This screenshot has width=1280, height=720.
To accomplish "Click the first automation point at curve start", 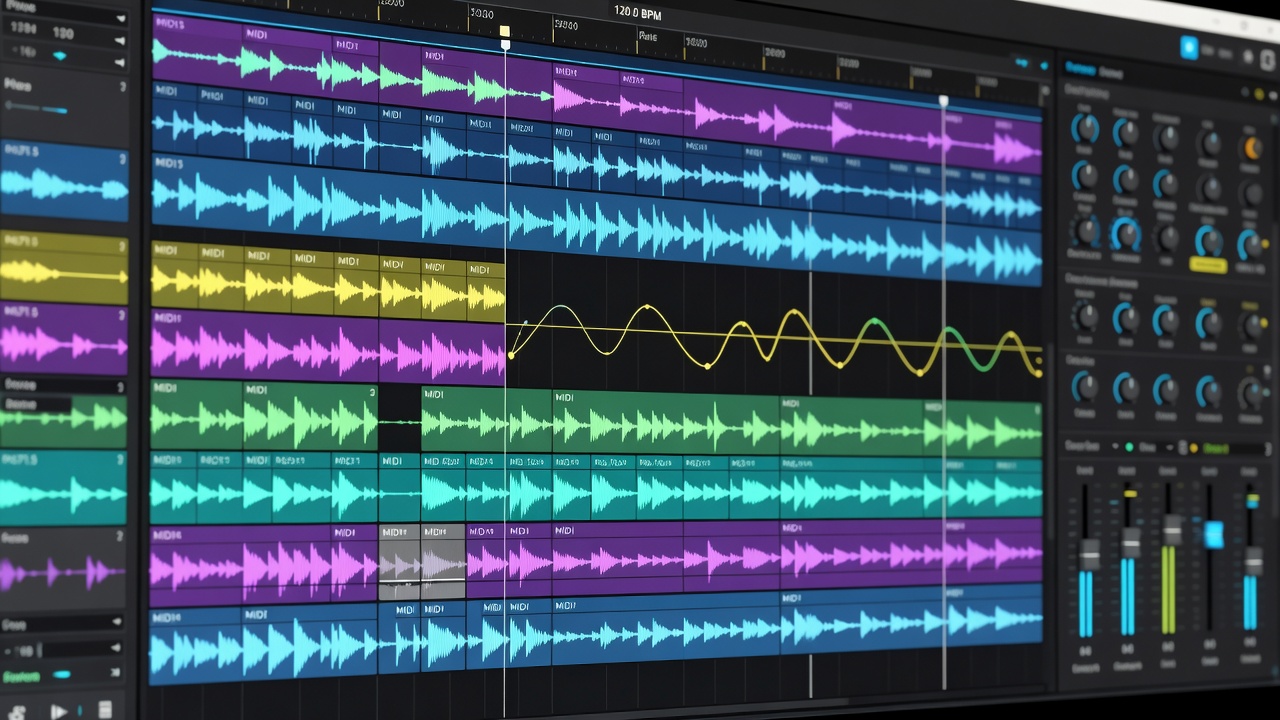I will 512,354.
